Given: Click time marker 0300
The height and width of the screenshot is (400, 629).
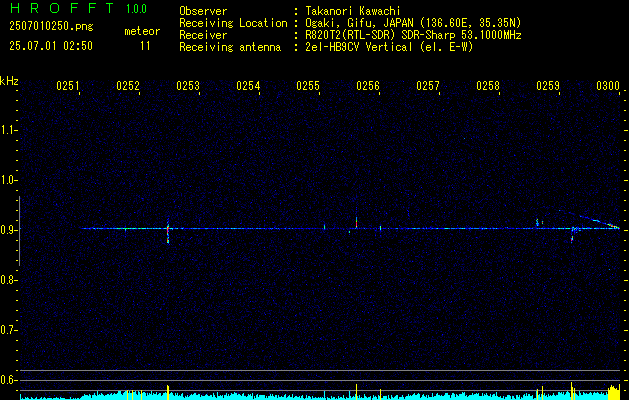Looking at the screenshot, I should [608, 86].
